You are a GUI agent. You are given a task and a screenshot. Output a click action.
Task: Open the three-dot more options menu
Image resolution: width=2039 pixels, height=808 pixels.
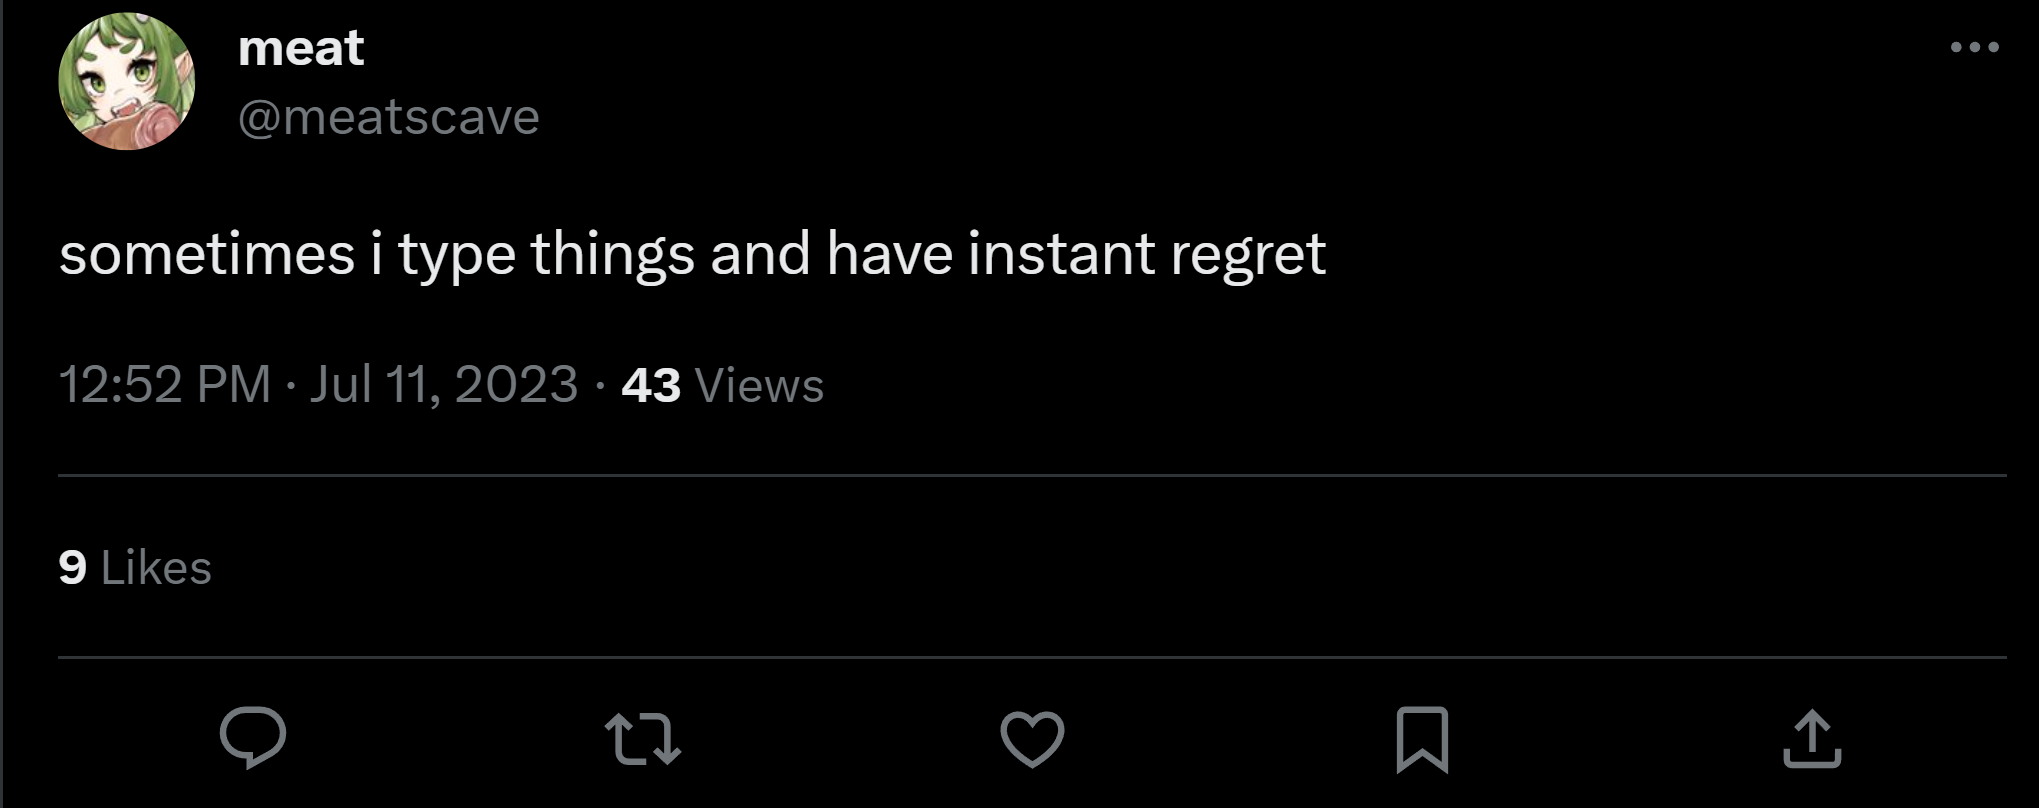click(x=1974, y=47)
